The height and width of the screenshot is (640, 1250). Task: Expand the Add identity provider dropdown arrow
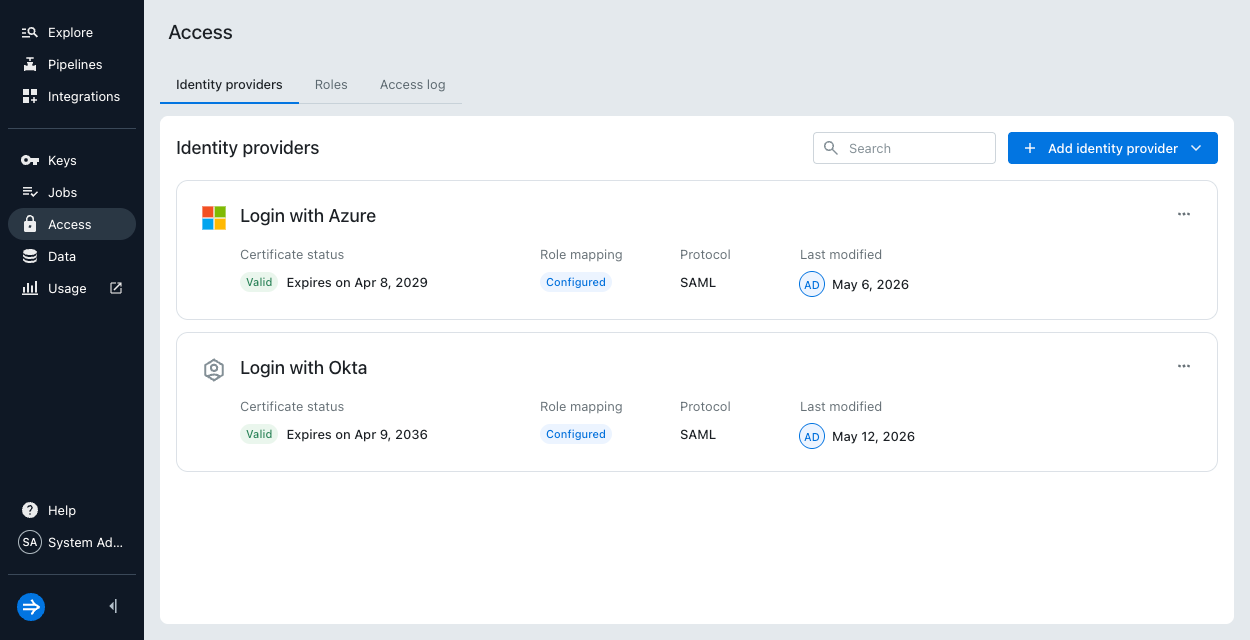(x=1197, y=148)
